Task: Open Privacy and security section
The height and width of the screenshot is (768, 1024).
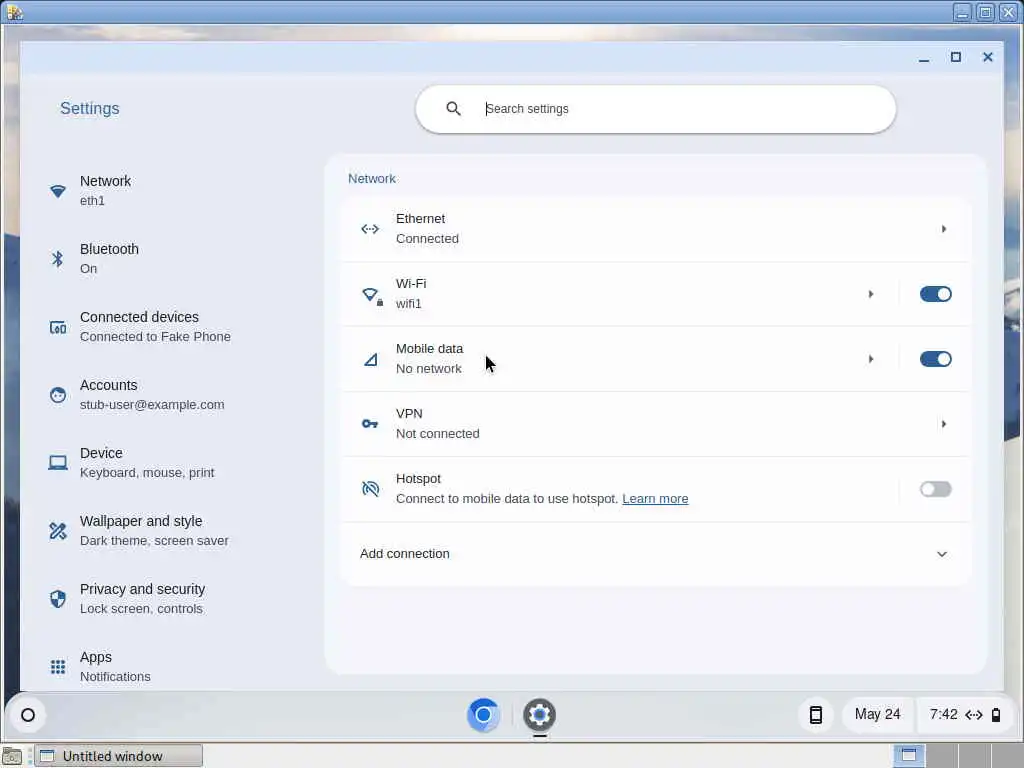Action: click(x=172, y=598)
